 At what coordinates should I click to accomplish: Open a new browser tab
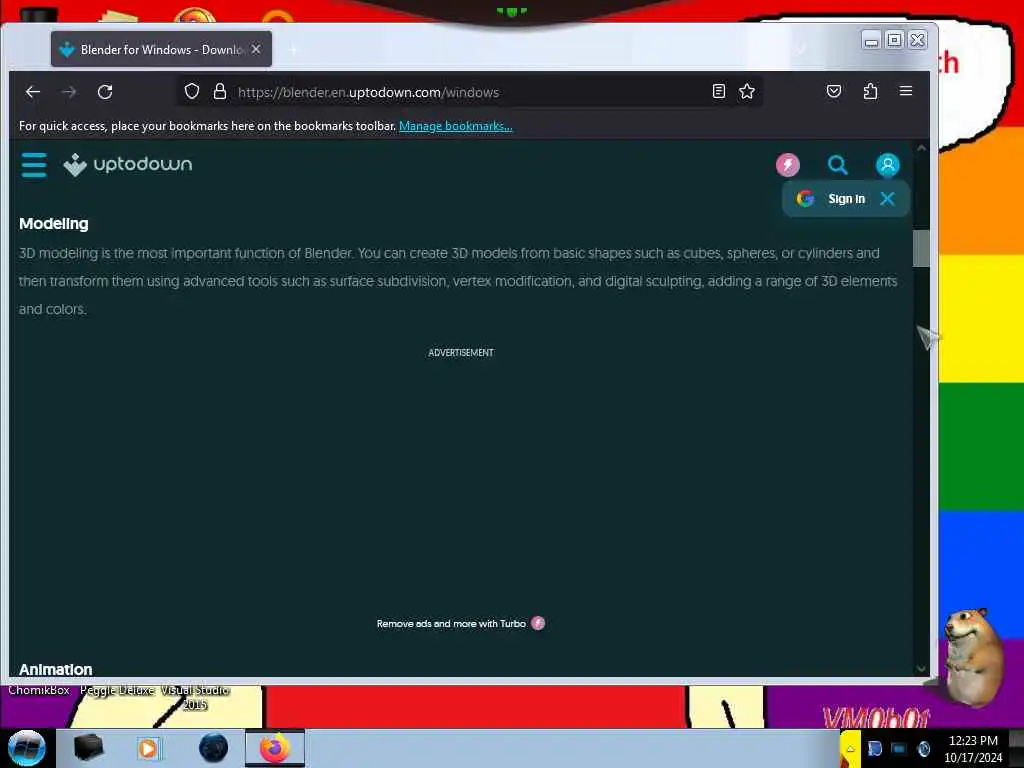pos(293,50)
